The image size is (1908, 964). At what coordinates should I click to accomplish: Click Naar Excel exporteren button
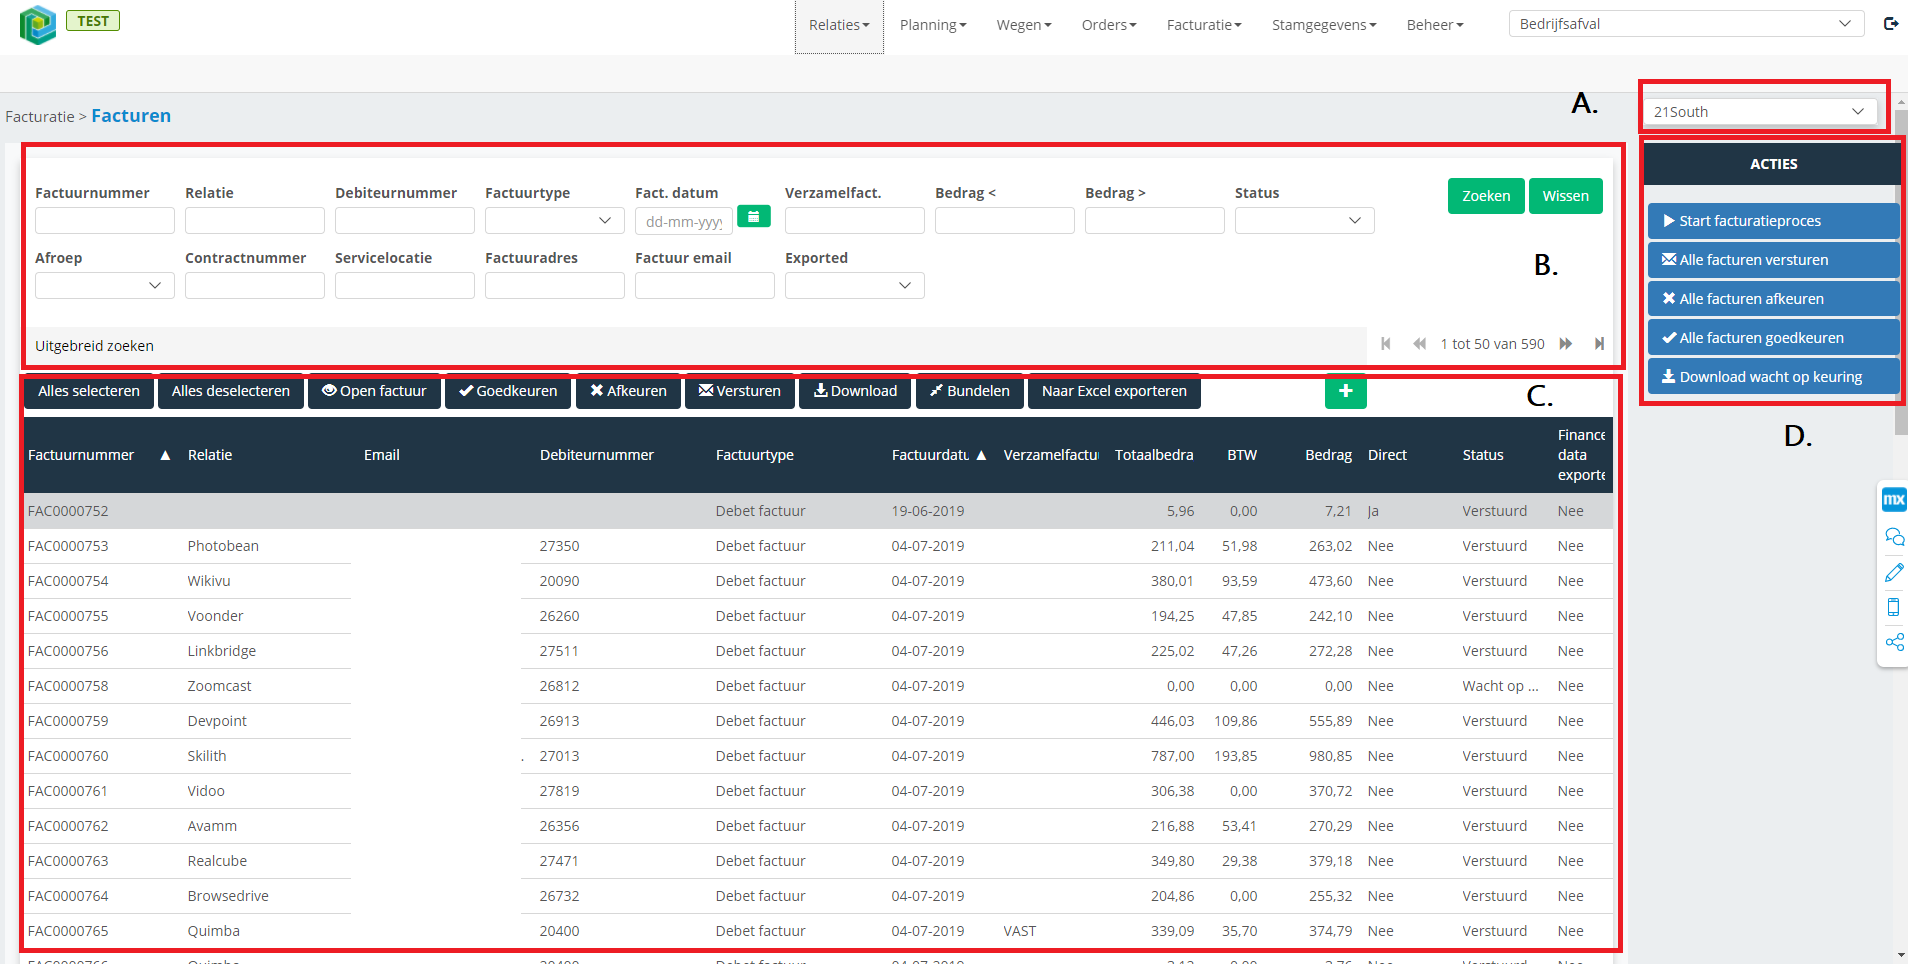coord(1114,391)
